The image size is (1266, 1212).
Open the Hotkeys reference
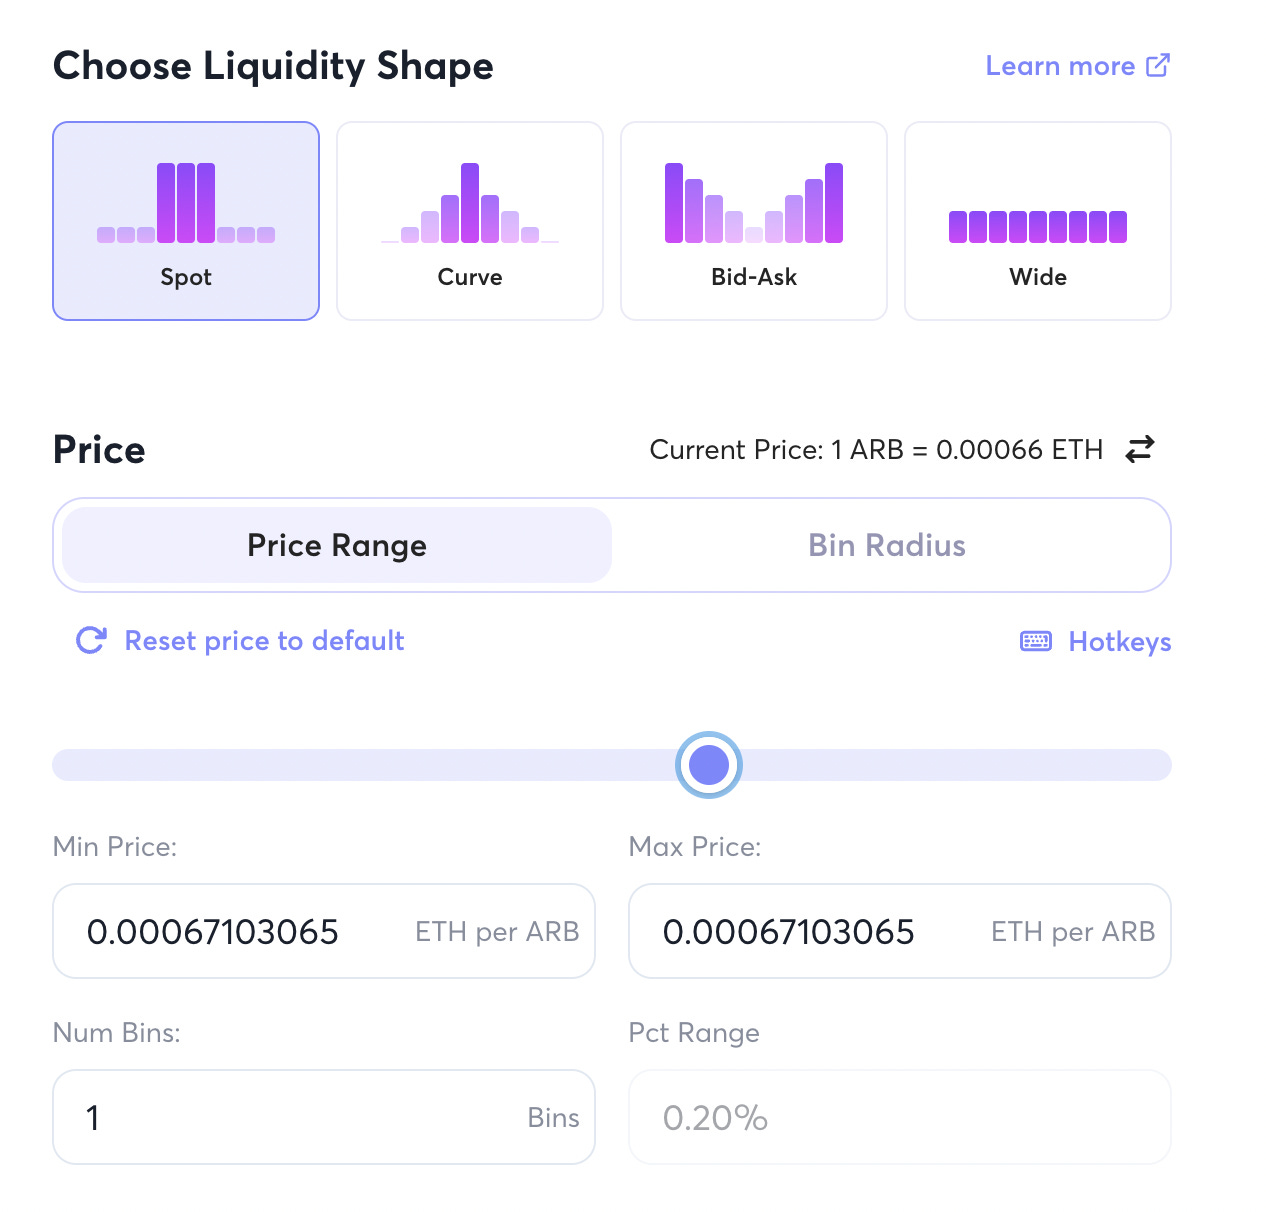(1119, 641)
